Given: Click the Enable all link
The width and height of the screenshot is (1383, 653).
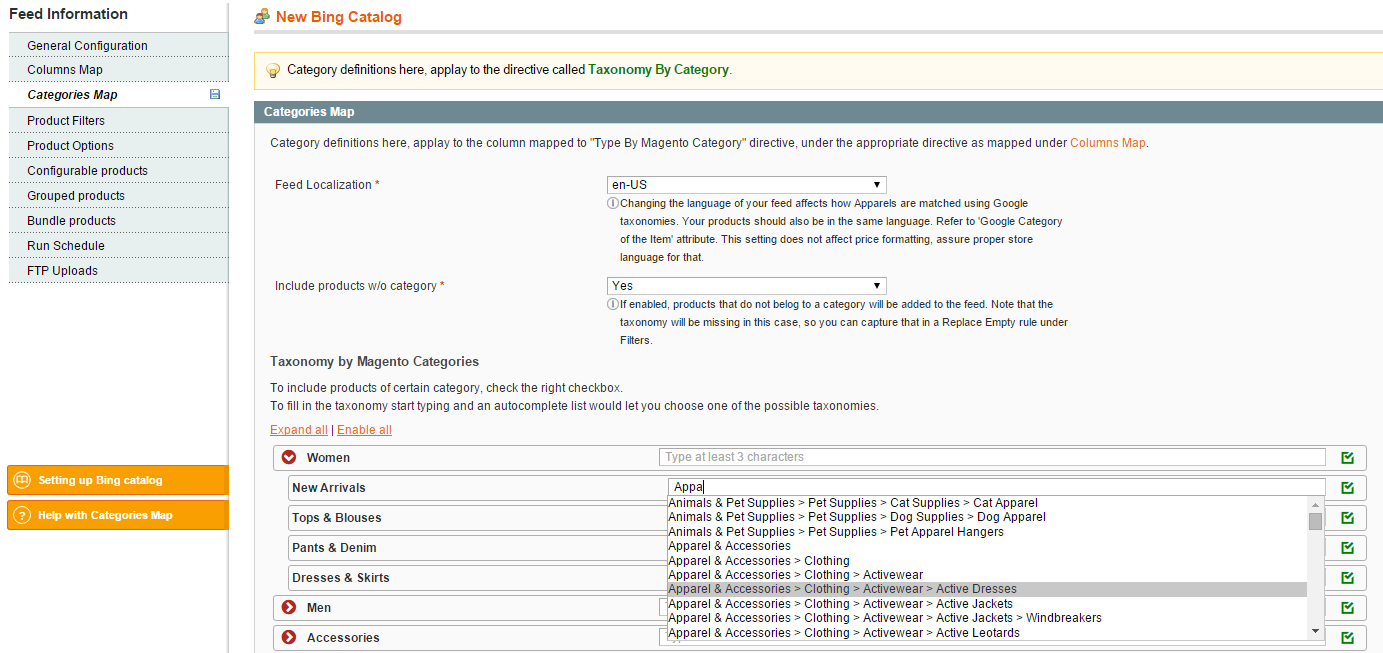Looking at the screenshot, I should click(364, 430).
